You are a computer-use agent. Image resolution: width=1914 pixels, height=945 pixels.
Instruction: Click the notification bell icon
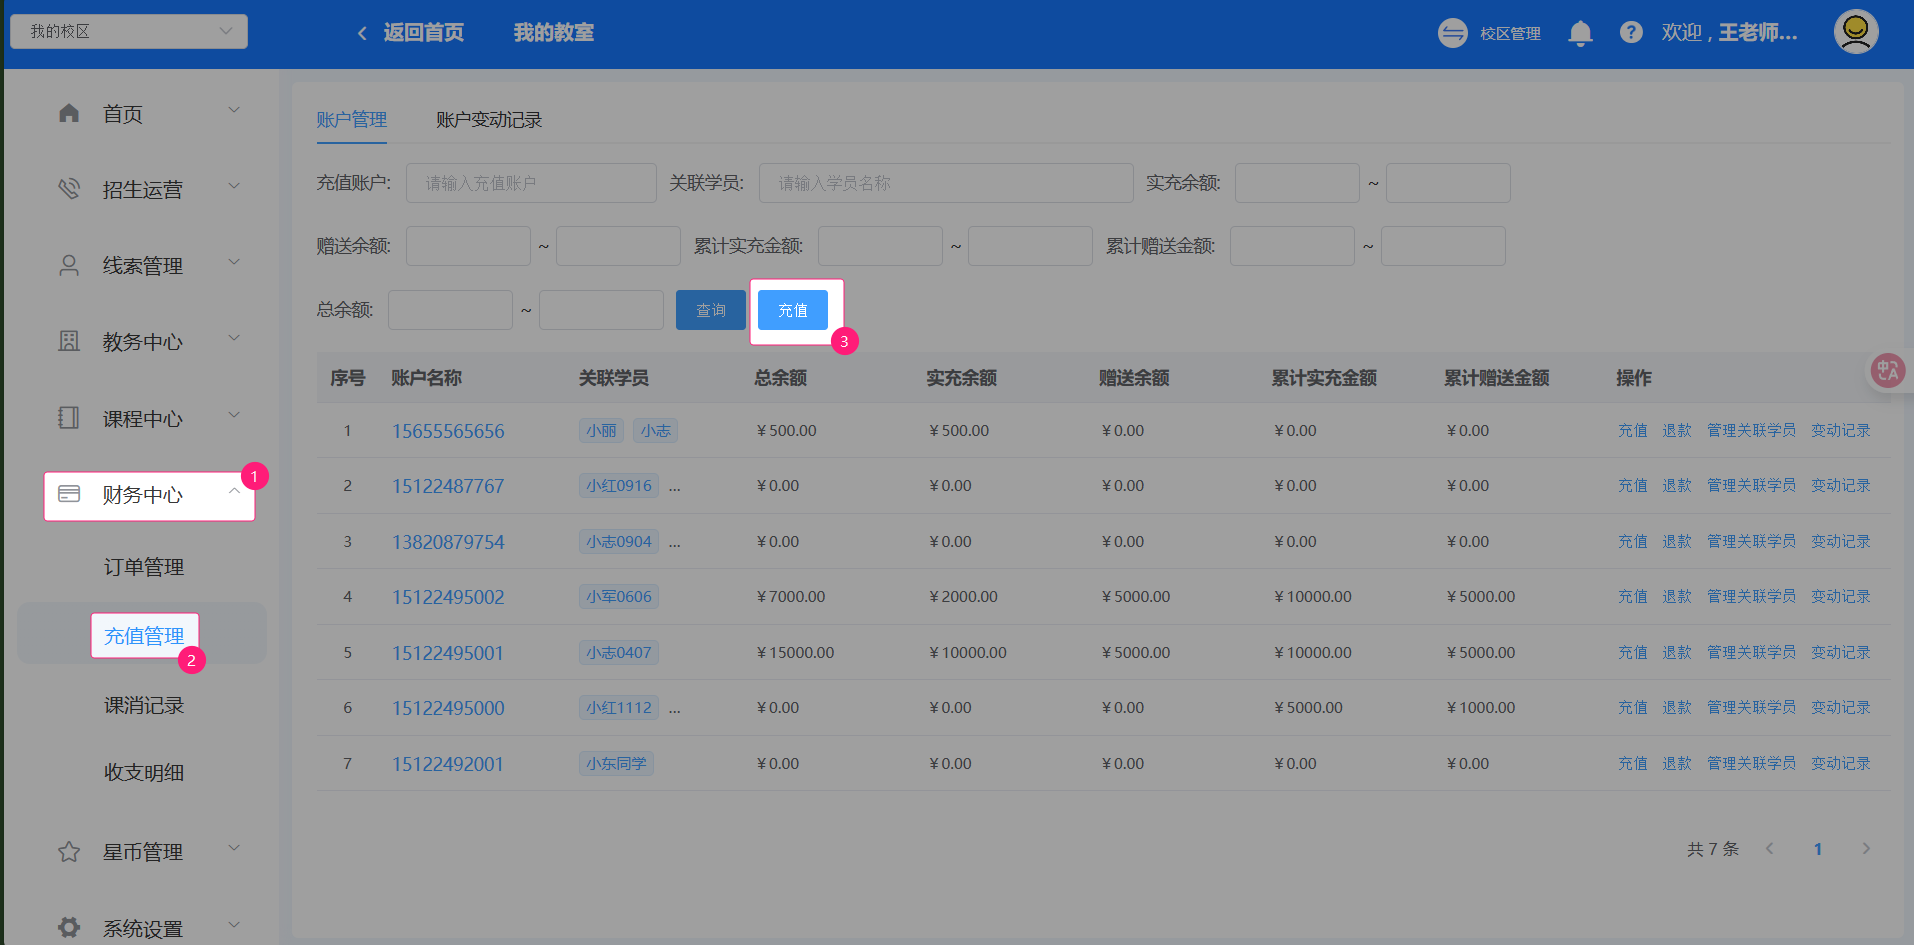1580,33
